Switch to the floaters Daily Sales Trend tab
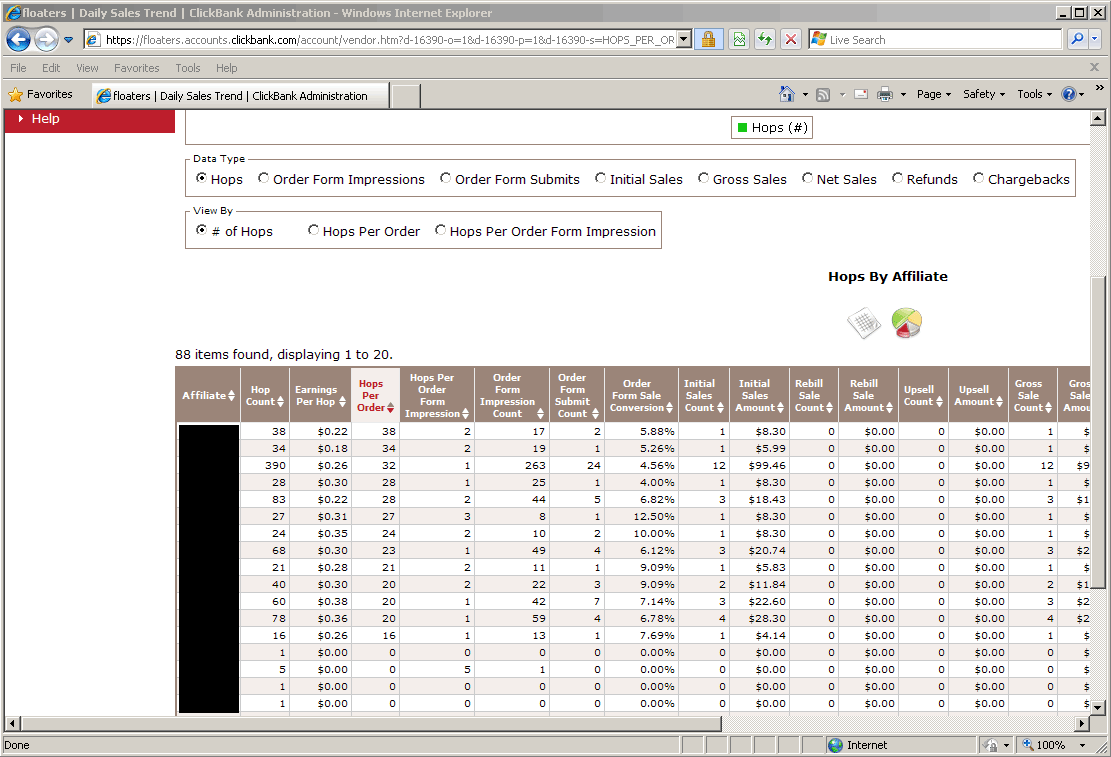1111x757 pixels. point(240,96)
